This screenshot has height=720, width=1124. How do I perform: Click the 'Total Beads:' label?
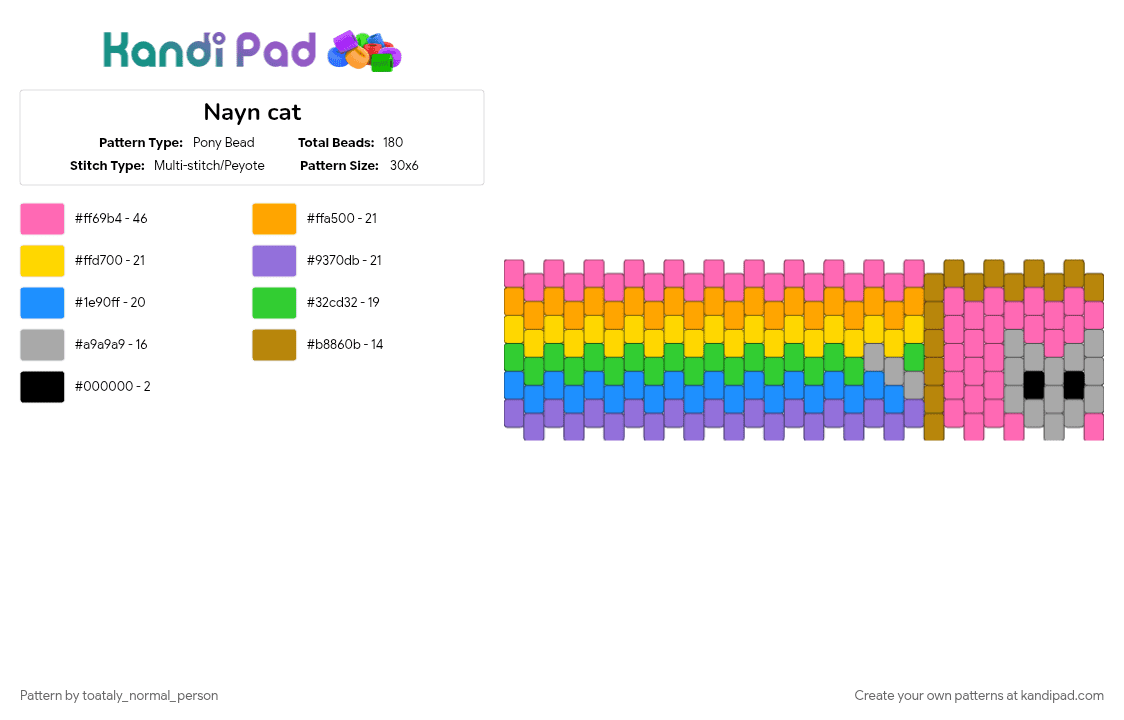(336, 143)
